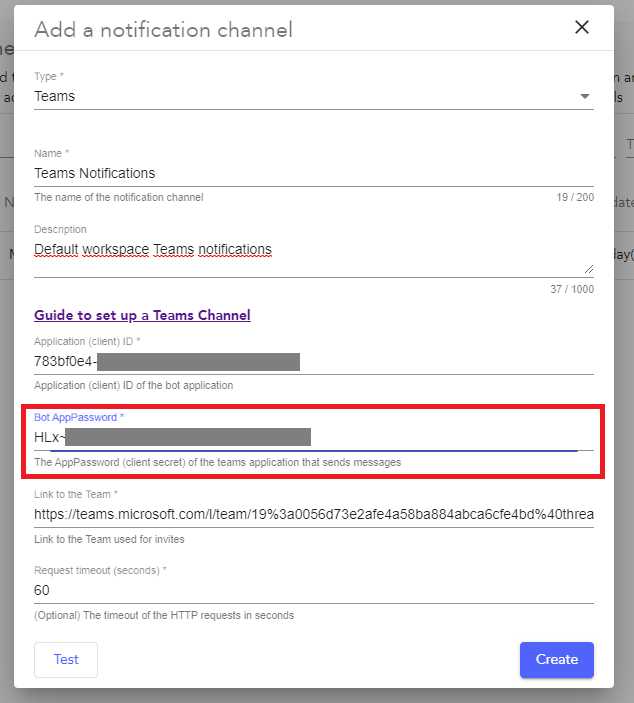Viewport: 634px width, 703px height.
Task: Click the Link to the Team label
Action: pos(76,494)
